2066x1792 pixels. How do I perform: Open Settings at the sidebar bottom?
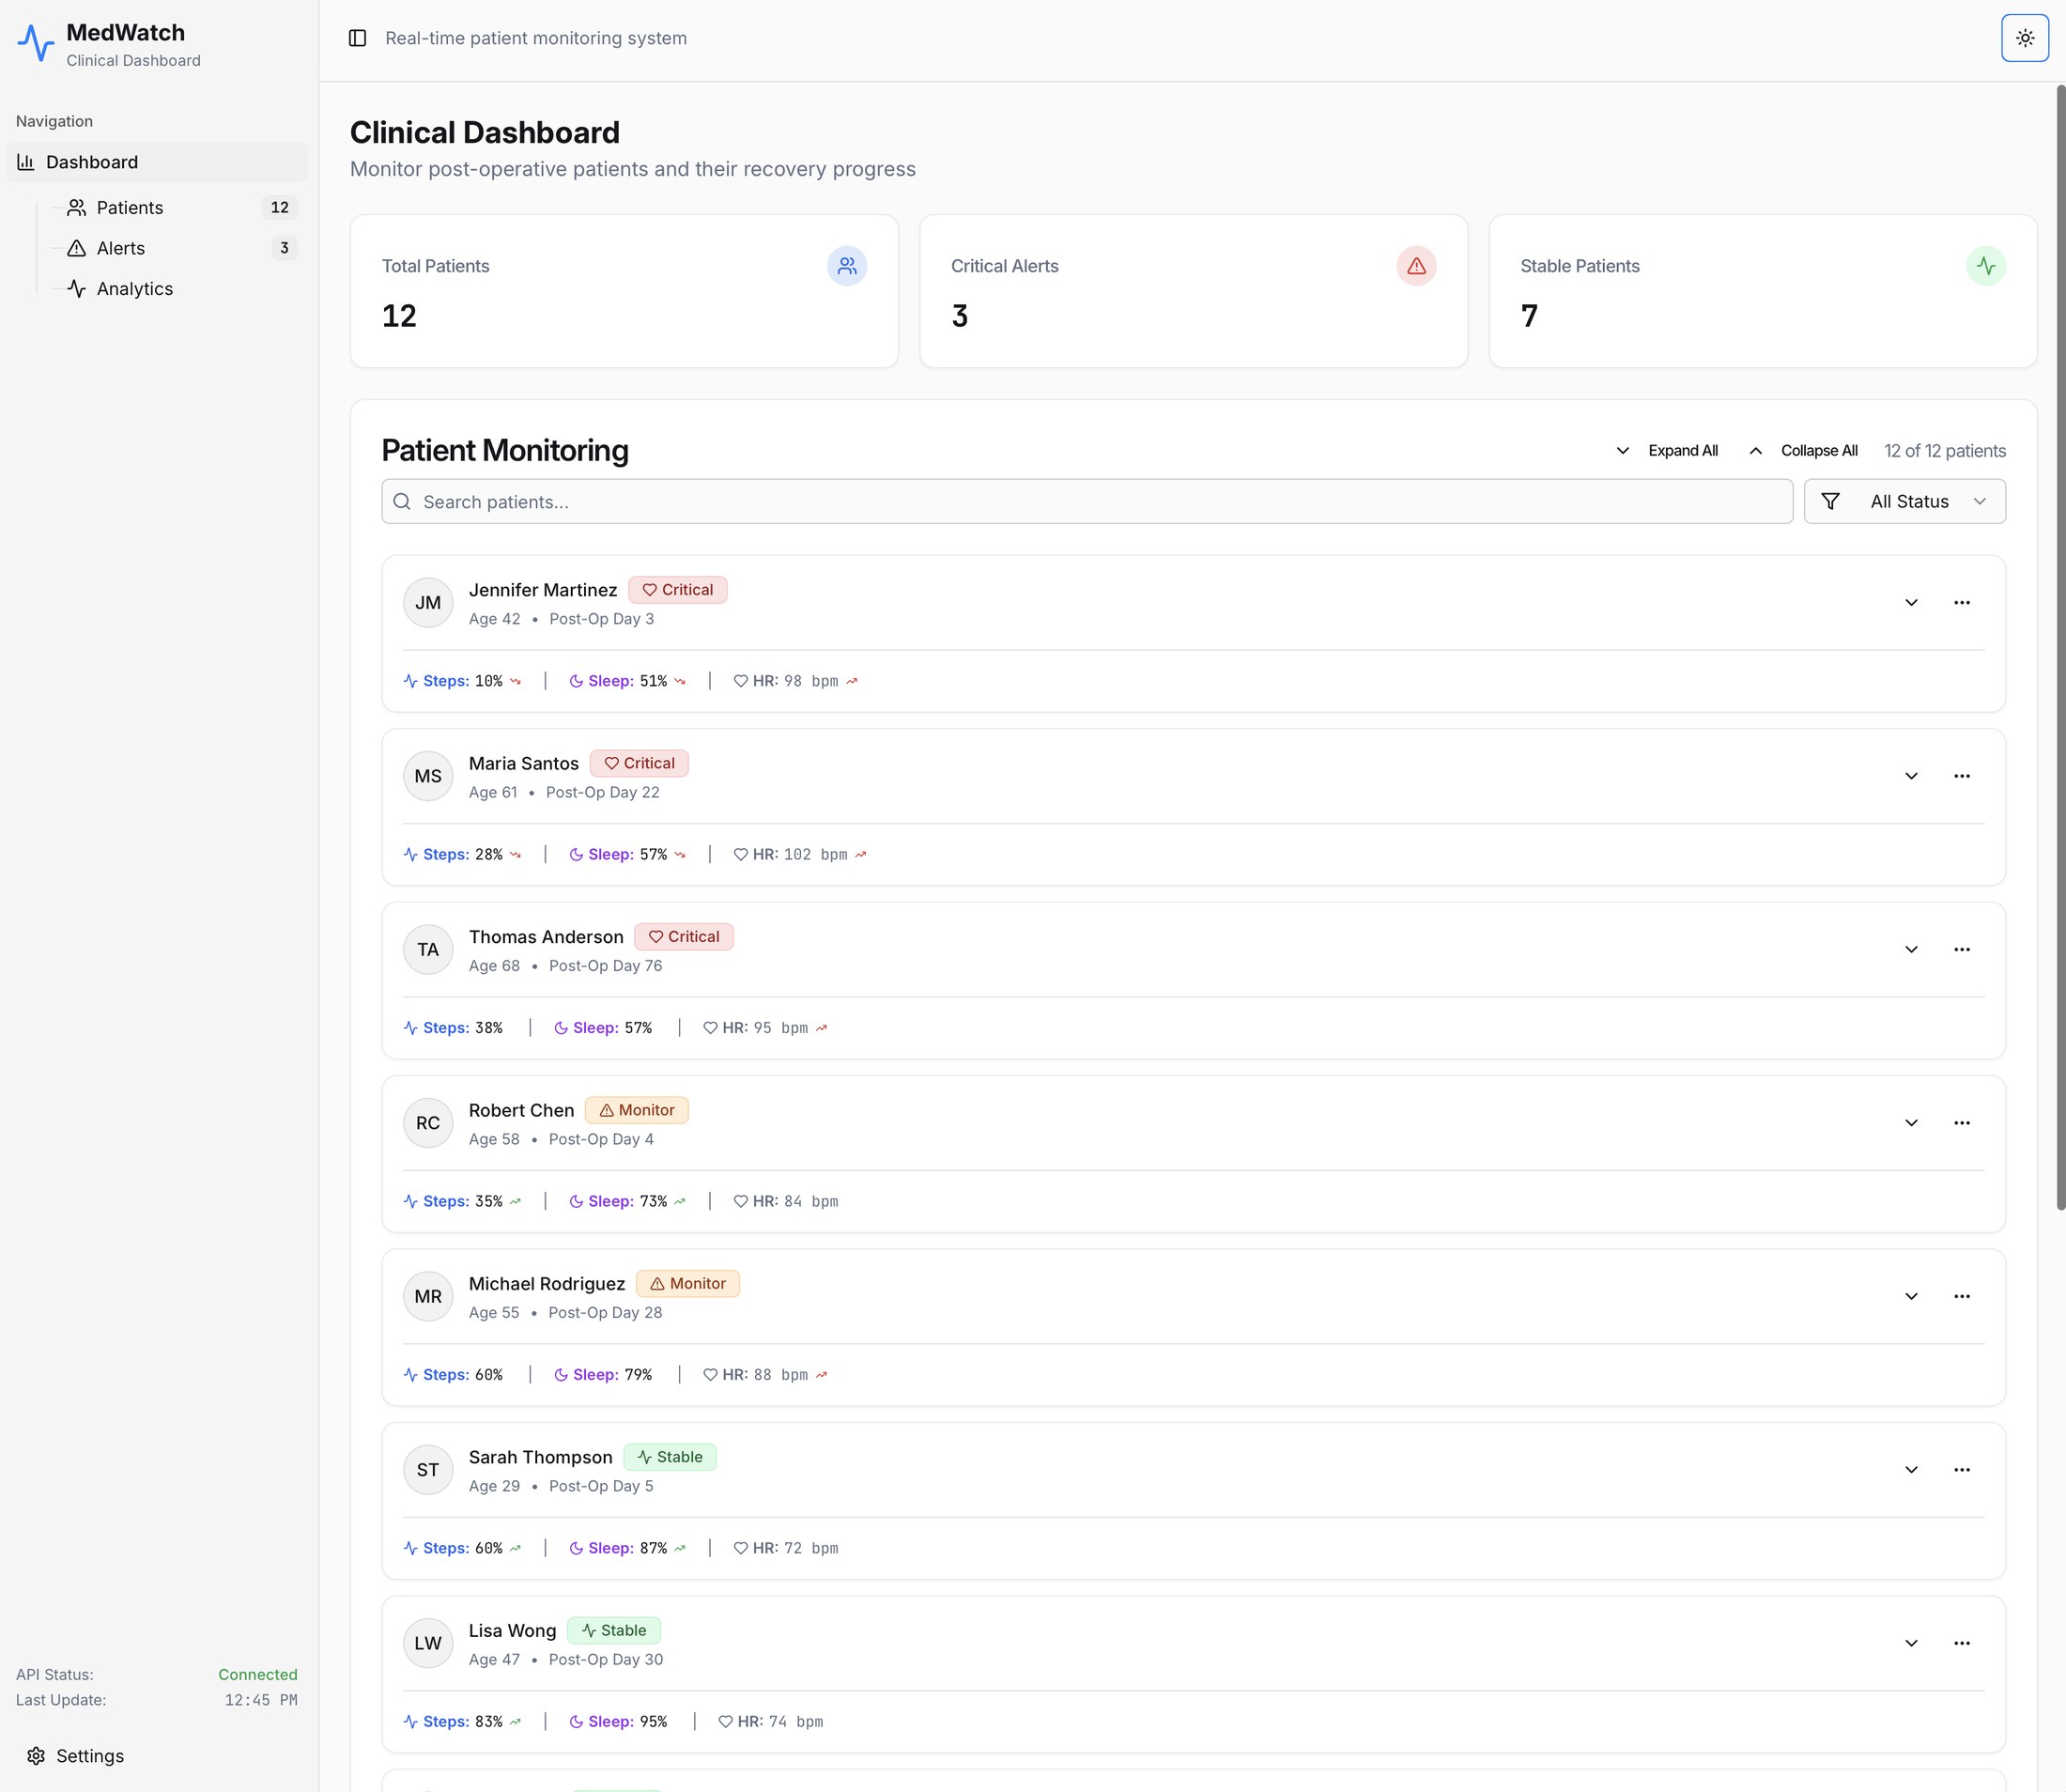pos(76,1756)
